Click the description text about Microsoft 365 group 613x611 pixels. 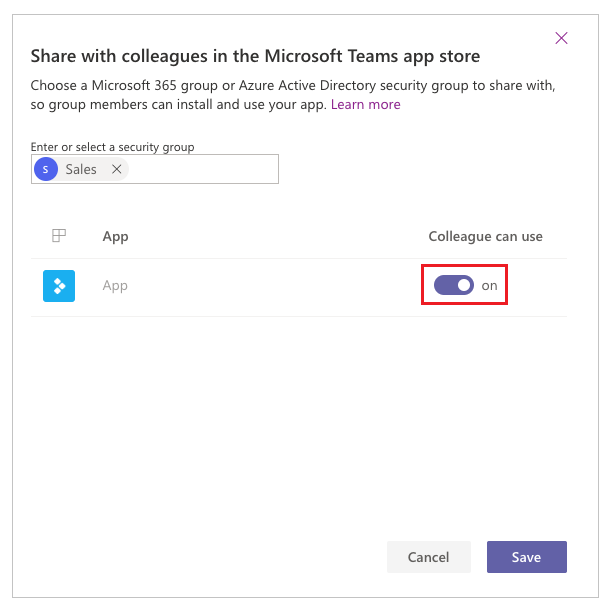[293, 95]
